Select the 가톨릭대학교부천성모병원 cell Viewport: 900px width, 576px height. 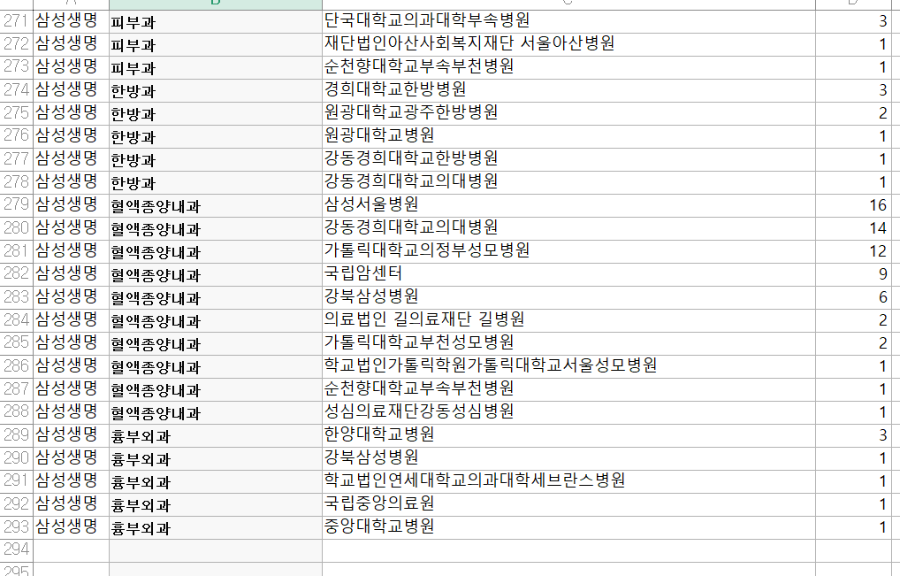(x=568, y=343)
